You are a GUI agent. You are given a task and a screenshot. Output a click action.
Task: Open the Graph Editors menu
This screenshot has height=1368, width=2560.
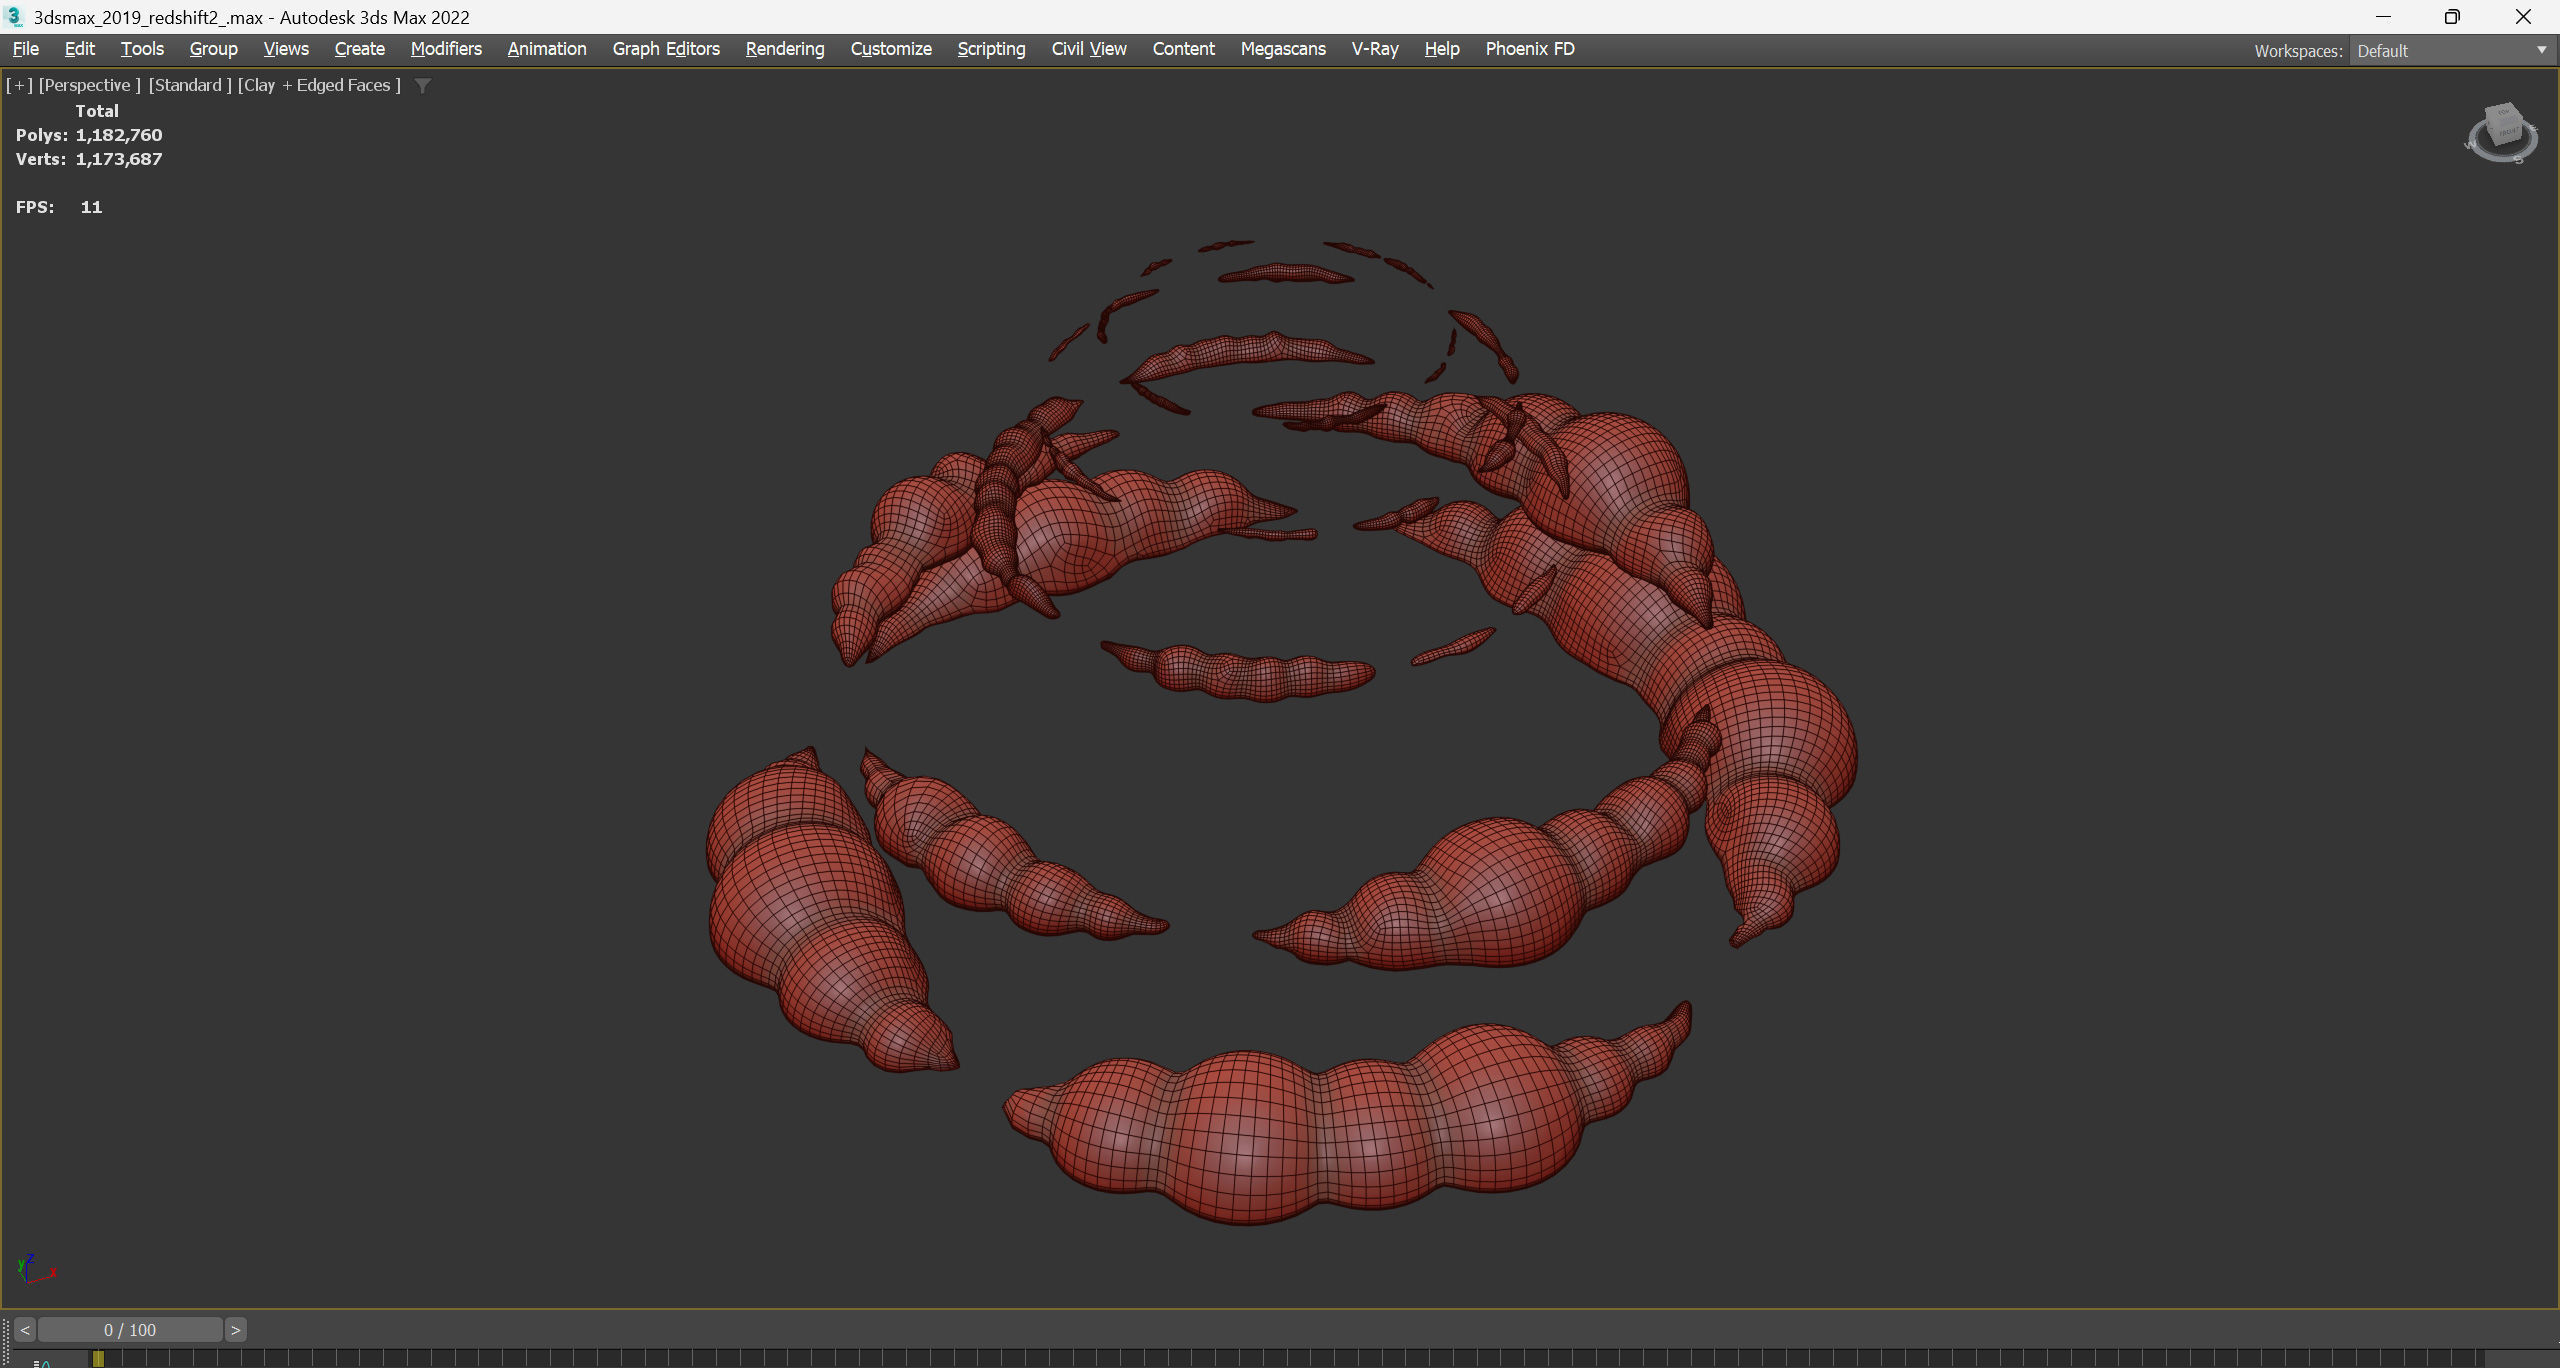[665, 49]
